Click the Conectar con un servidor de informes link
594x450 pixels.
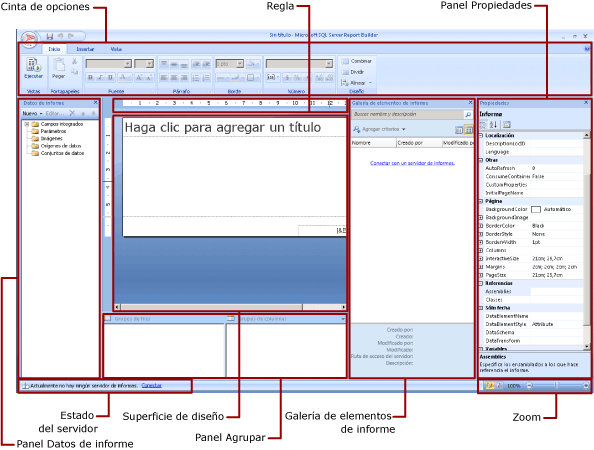pos(412,163)
